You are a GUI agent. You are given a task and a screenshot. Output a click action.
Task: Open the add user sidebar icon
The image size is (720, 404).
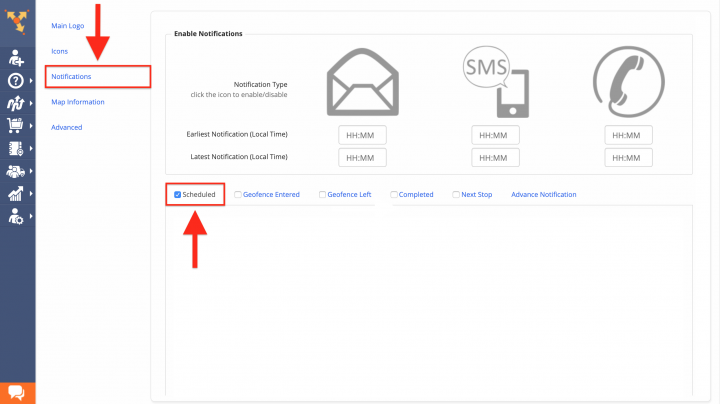(x=16, y=58)
